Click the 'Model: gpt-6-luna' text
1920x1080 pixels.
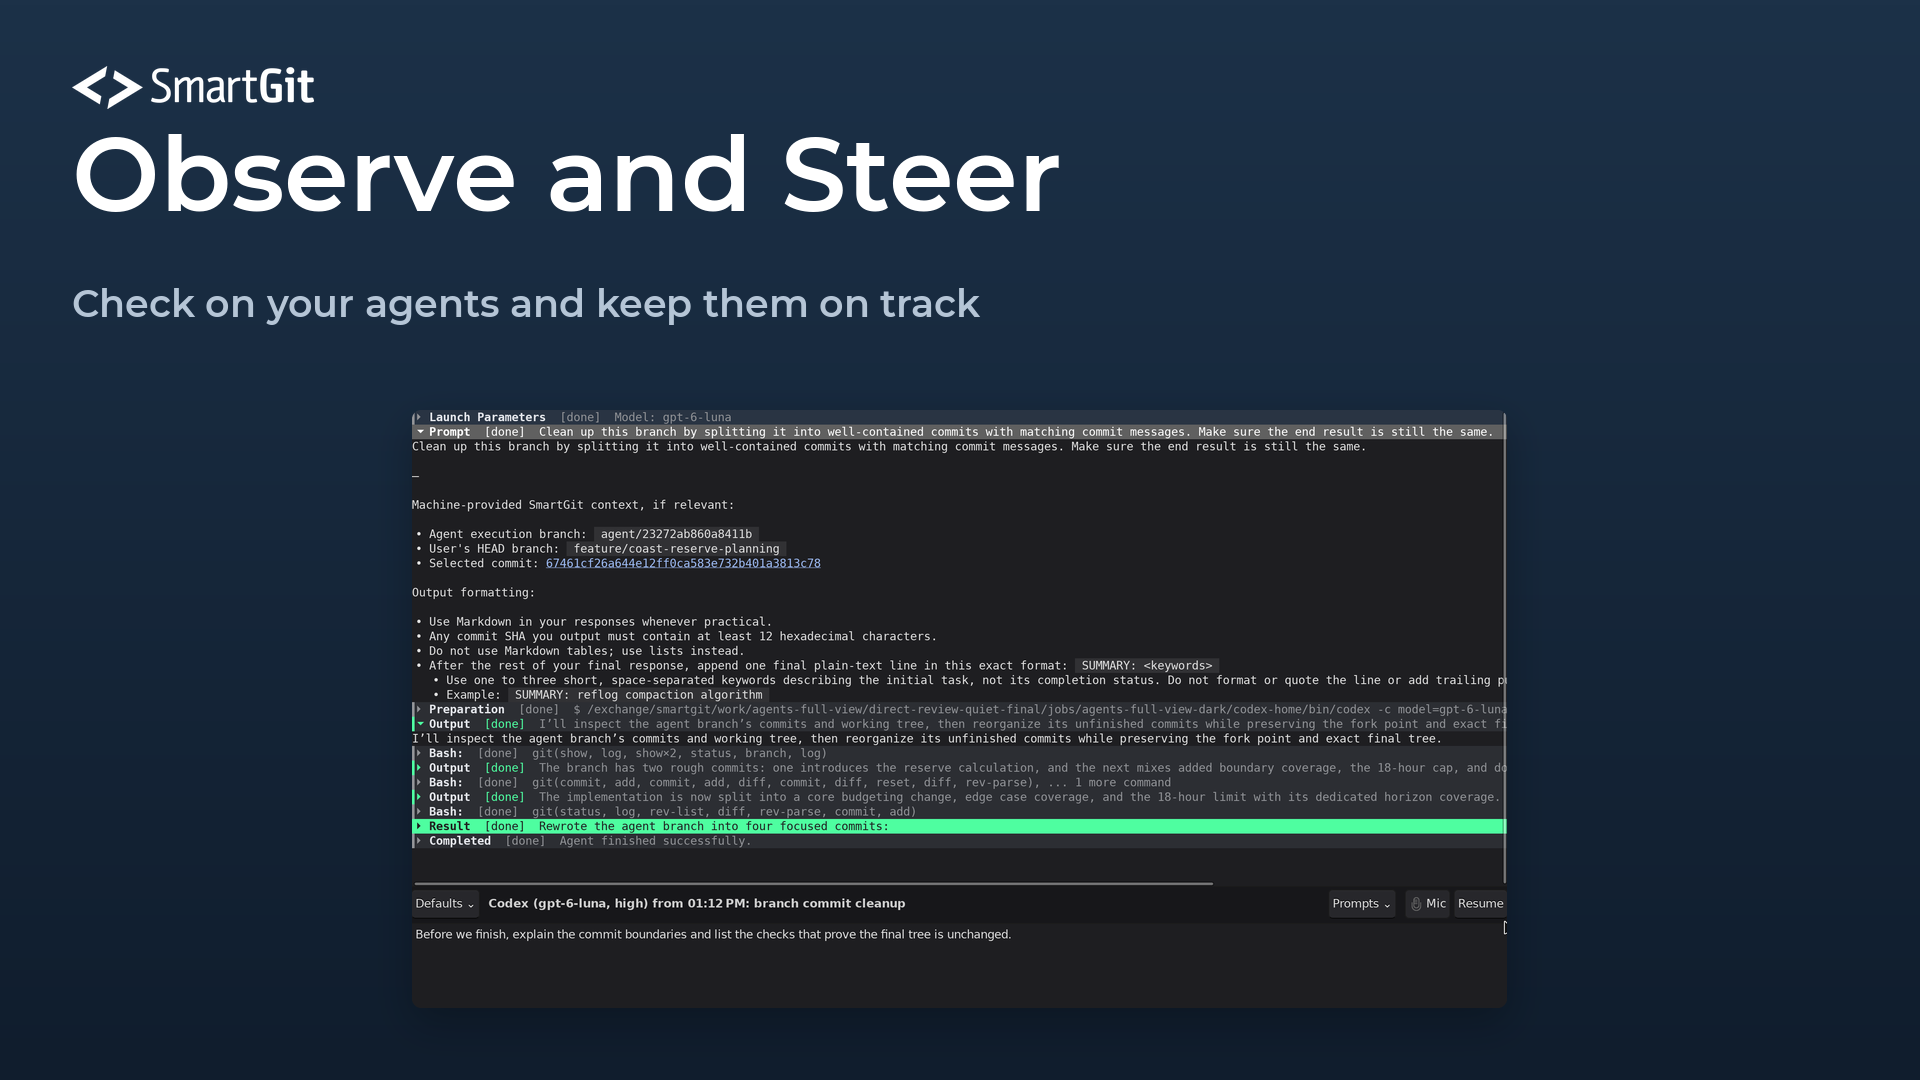coord(672,417)
